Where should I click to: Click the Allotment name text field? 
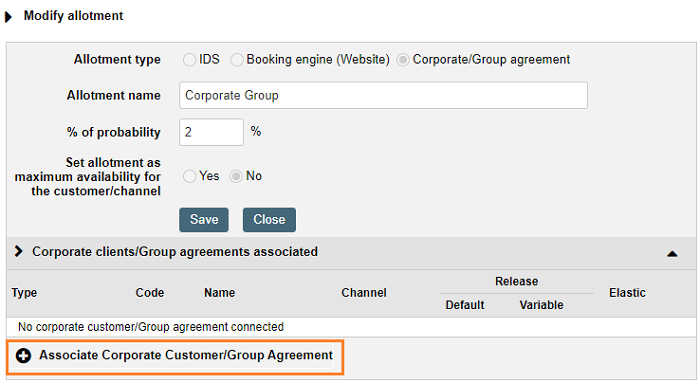(383, 95)
